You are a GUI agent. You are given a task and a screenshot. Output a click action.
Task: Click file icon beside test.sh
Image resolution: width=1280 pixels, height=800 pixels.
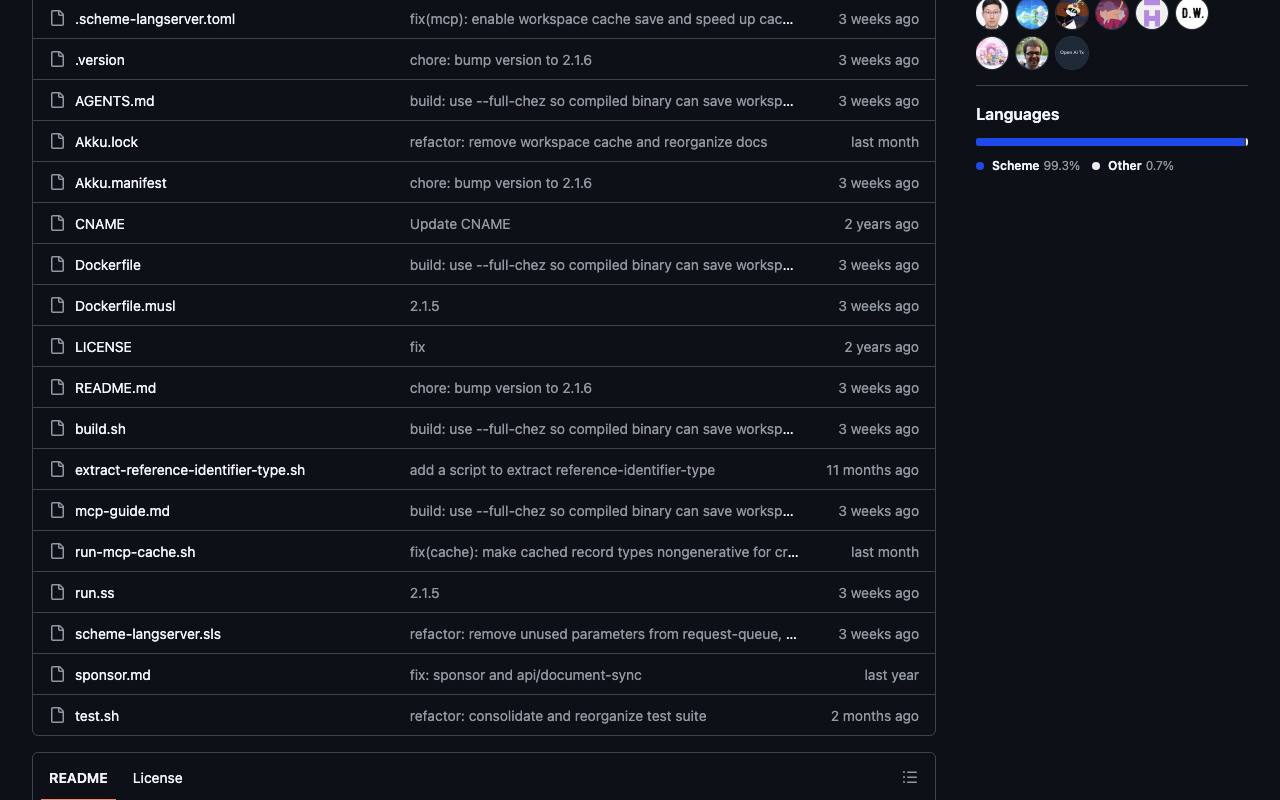[58, 716]
